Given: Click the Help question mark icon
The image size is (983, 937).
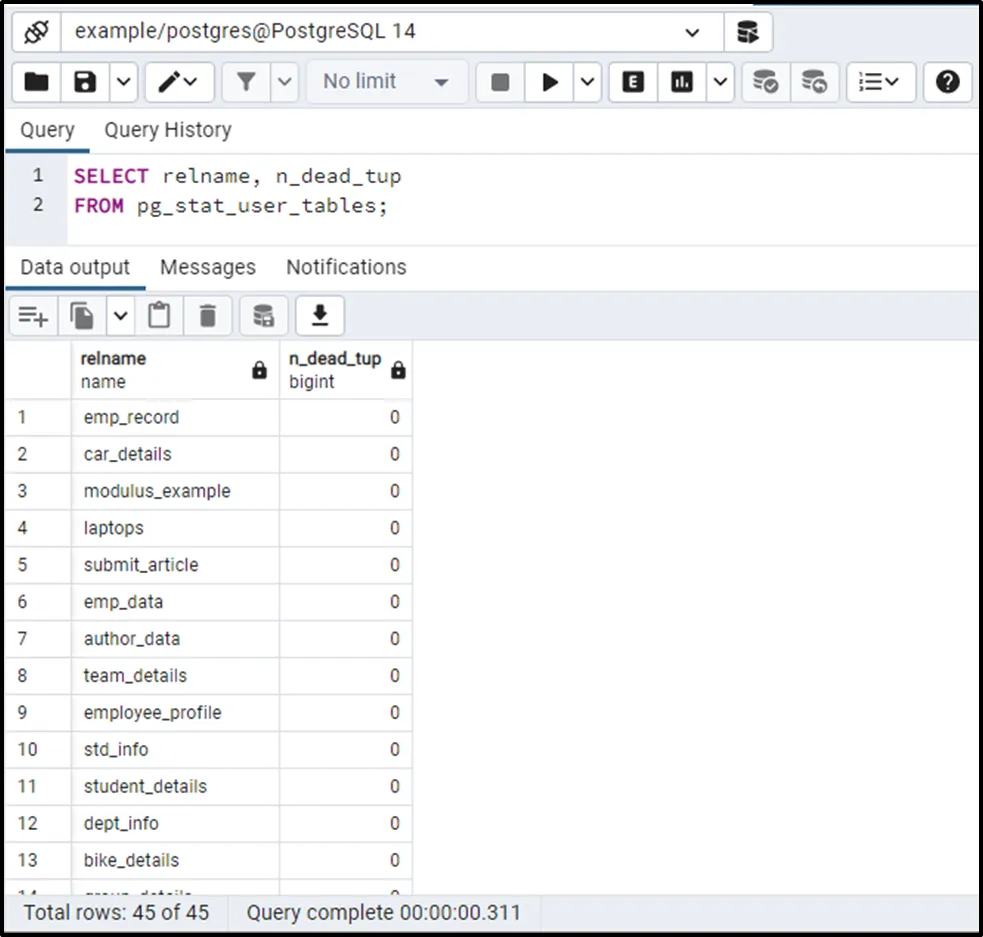Looking at the screenshot, I should pos(947,82).
